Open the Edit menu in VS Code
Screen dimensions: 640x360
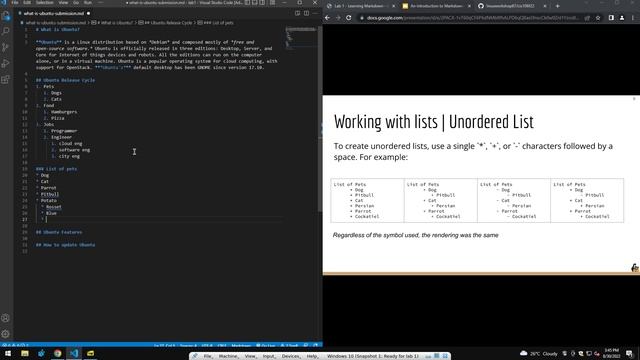coord(27,2)
